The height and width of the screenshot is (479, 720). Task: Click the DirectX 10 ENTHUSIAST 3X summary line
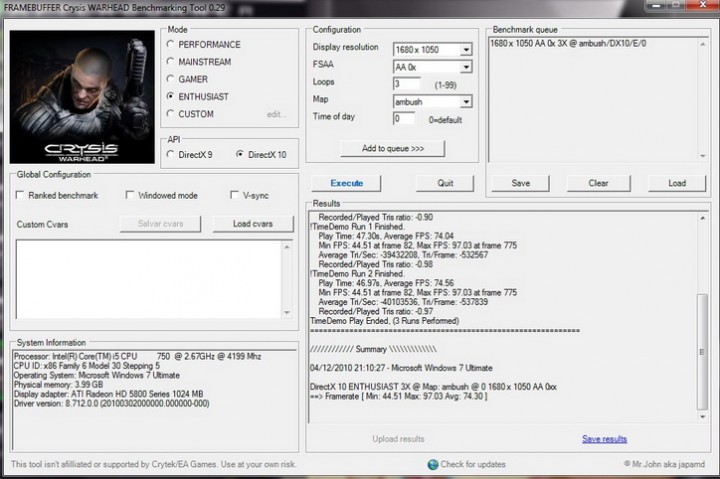pos(433,387)
